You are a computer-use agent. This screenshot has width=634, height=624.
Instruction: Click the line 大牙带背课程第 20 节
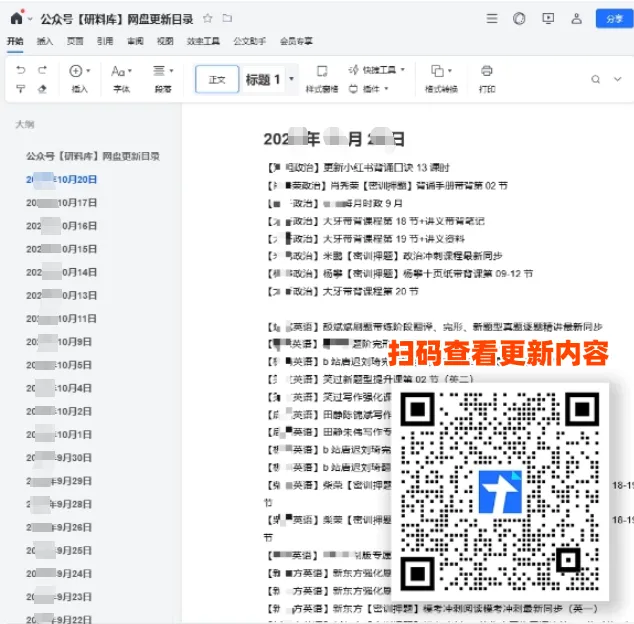click(x=370, y=292)
